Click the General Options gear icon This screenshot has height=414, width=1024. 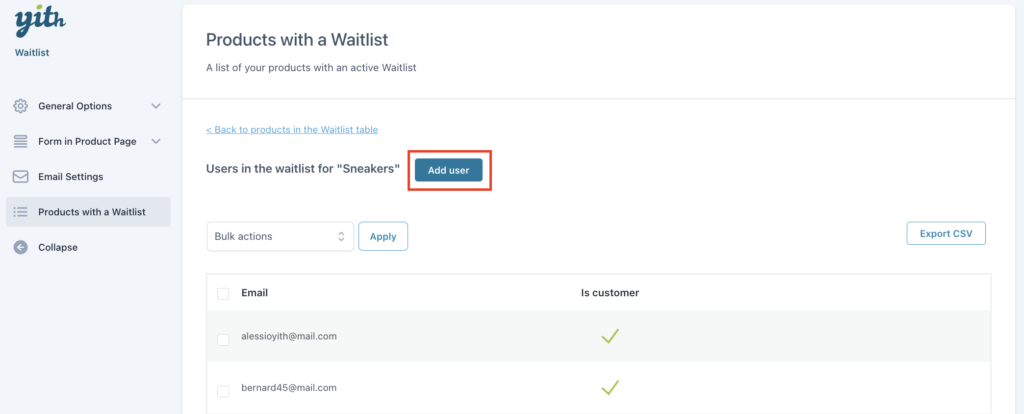coord(21,106)
